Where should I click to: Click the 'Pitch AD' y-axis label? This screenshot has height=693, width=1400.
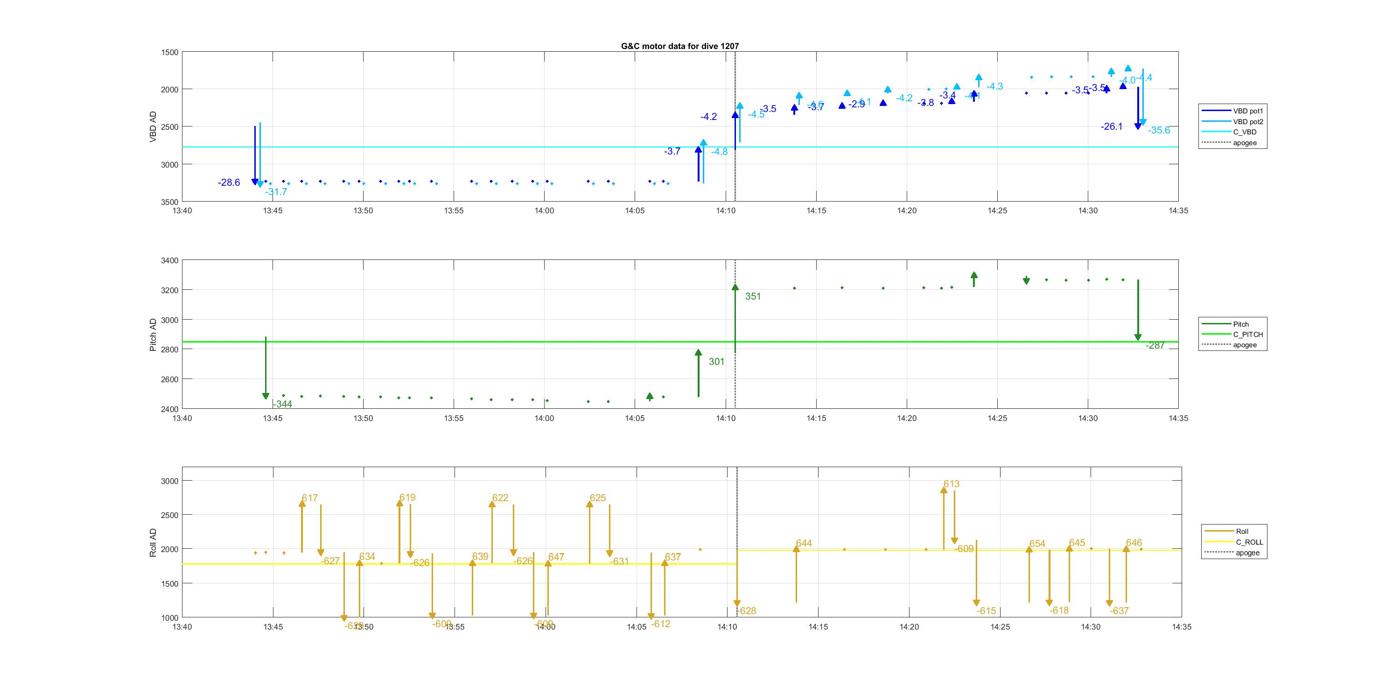153,335
